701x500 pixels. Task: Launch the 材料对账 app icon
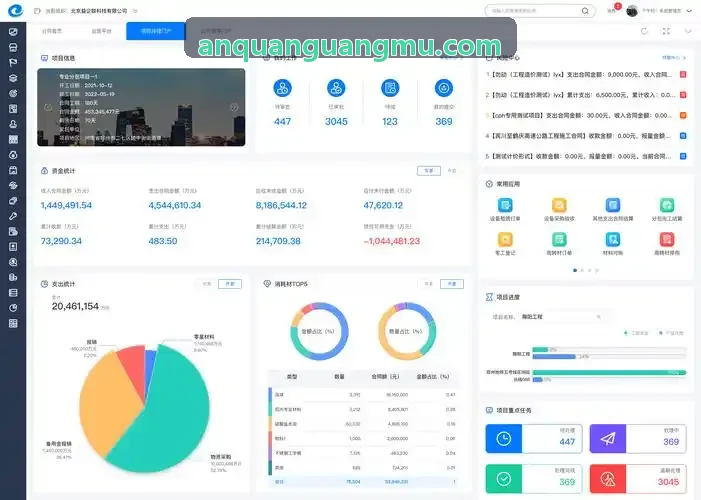tap(612, 240)
